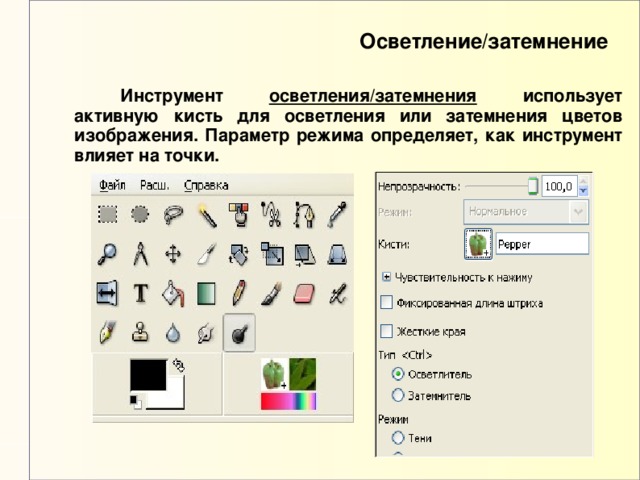Select the Ellipse Select tool
Screen dimensions: 640x480
140,214
